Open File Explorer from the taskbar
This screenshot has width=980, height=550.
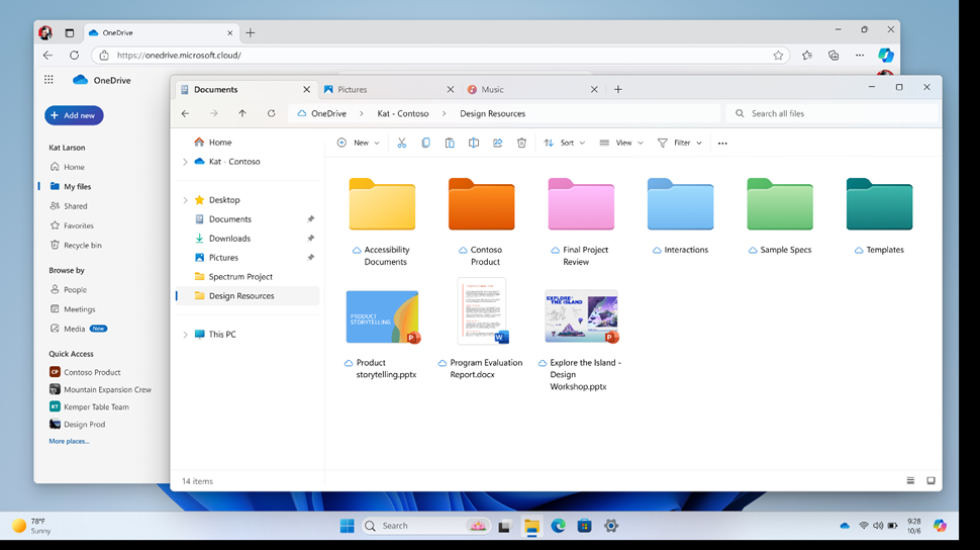click(x=532, y=526)
